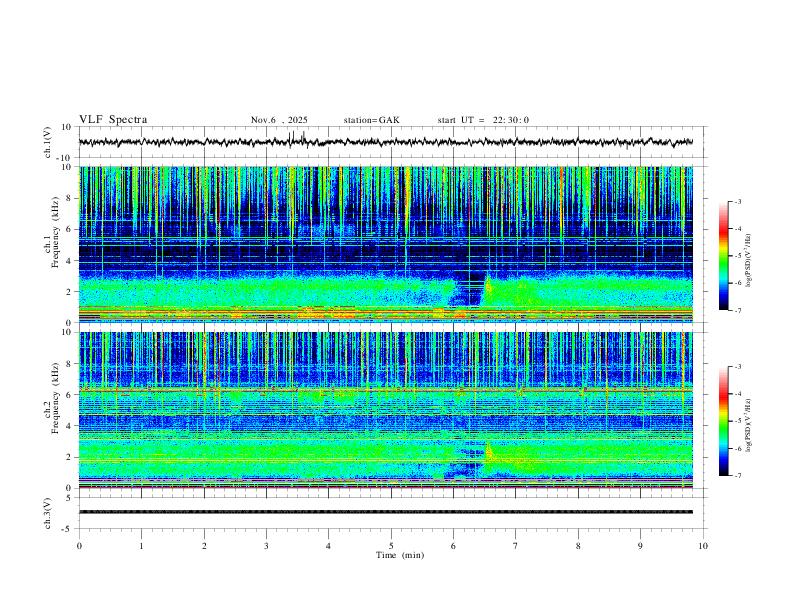Click the "start UT = 22:30:0" header label
This screenshot has width=792, height=612.
click(x=483, y=120)
